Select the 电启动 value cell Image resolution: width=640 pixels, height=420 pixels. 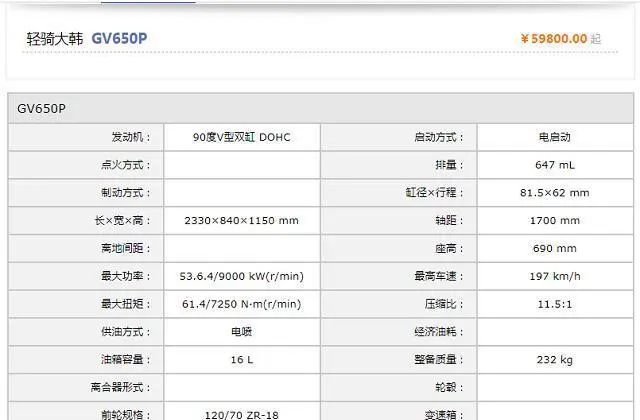(555, 137)
